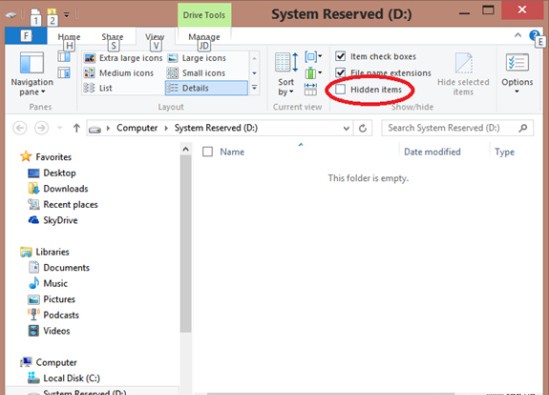Open the layout gallery with the More arrow
Image resolution: width=549 pixels, height=395 pixels.
tap(255, 88)
